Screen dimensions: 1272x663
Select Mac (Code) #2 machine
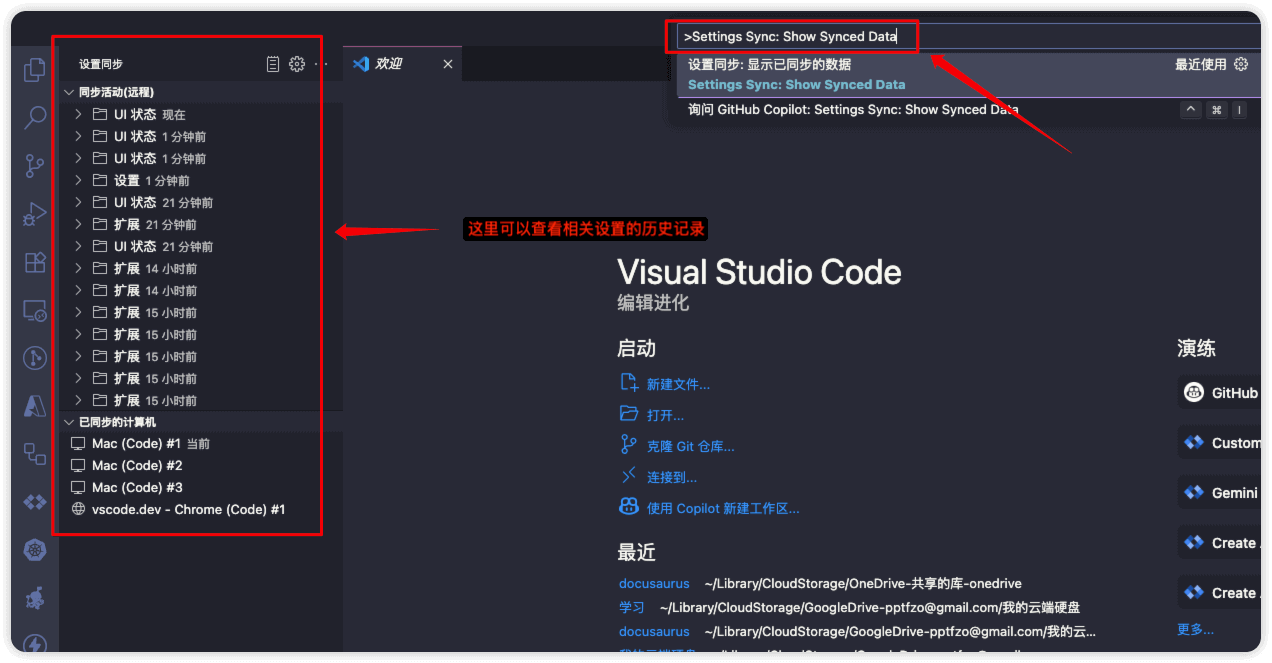coord(201,465)
